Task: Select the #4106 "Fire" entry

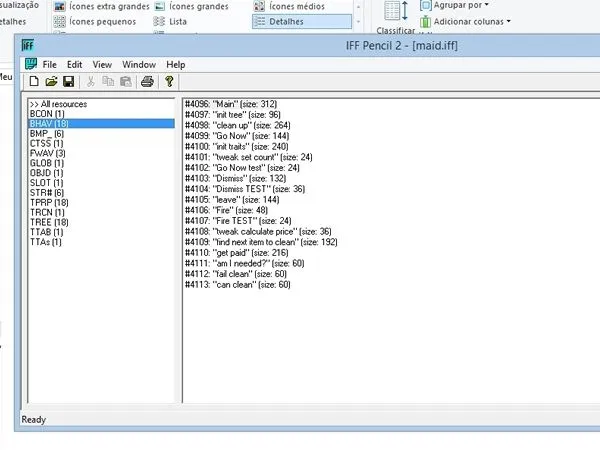Action: [x=226, y=210]
